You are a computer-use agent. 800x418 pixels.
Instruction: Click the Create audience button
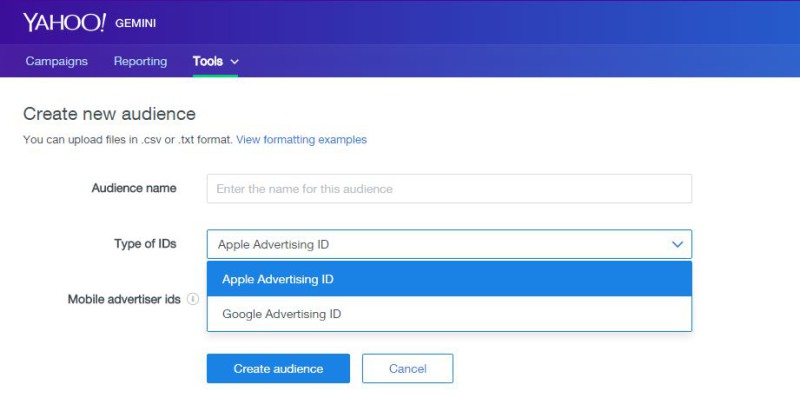278,368
